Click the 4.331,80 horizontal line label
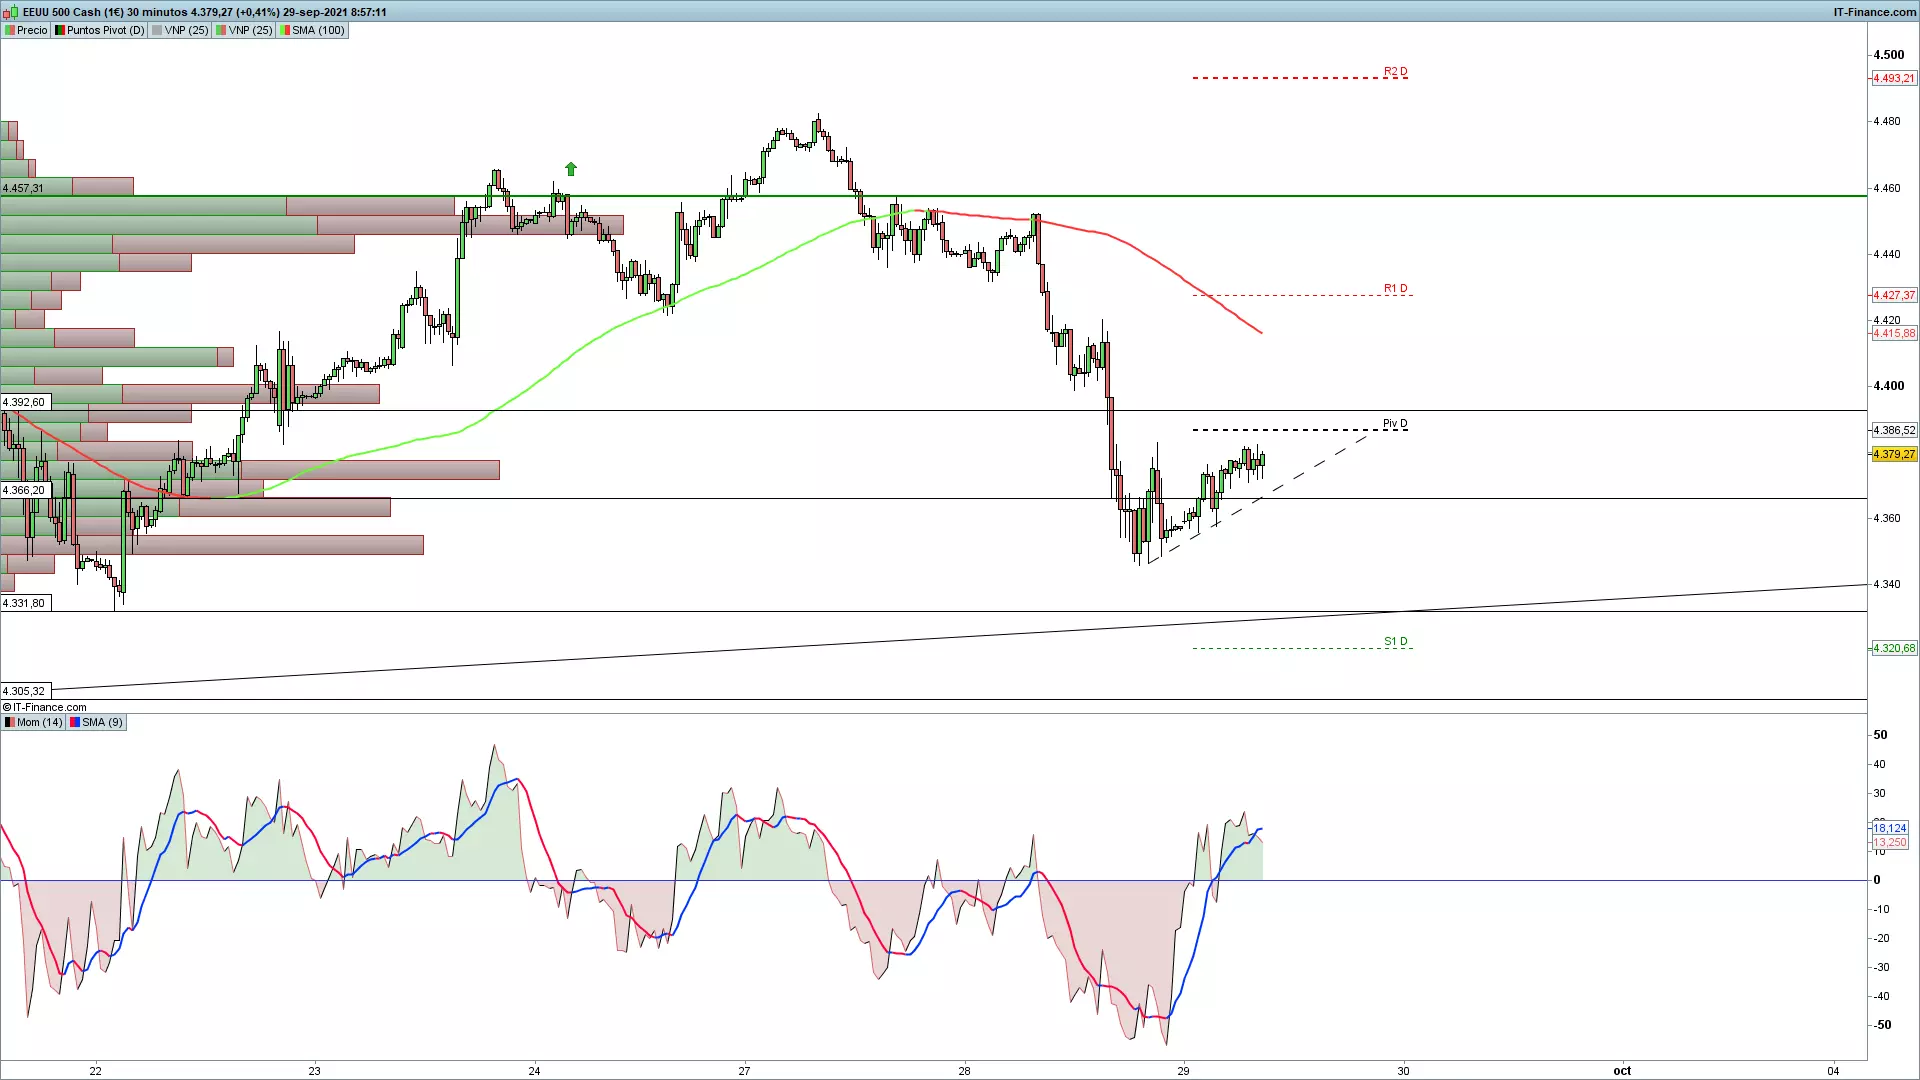The image size is (1920, 1080). [24, 603]
